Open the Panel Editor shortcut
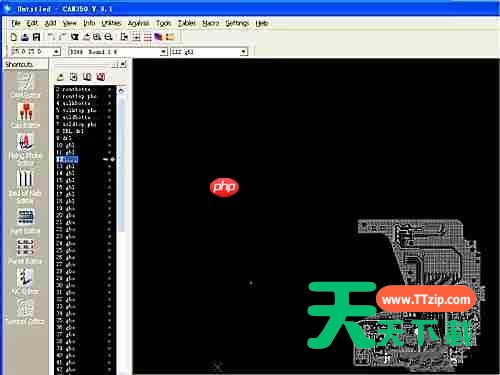Screen dimensions: 500x375 [x=25, y=251]
